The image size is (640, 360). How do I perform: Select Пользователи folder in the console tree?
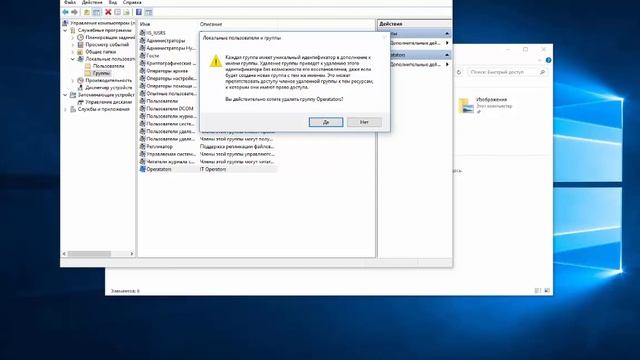(108, 66)
